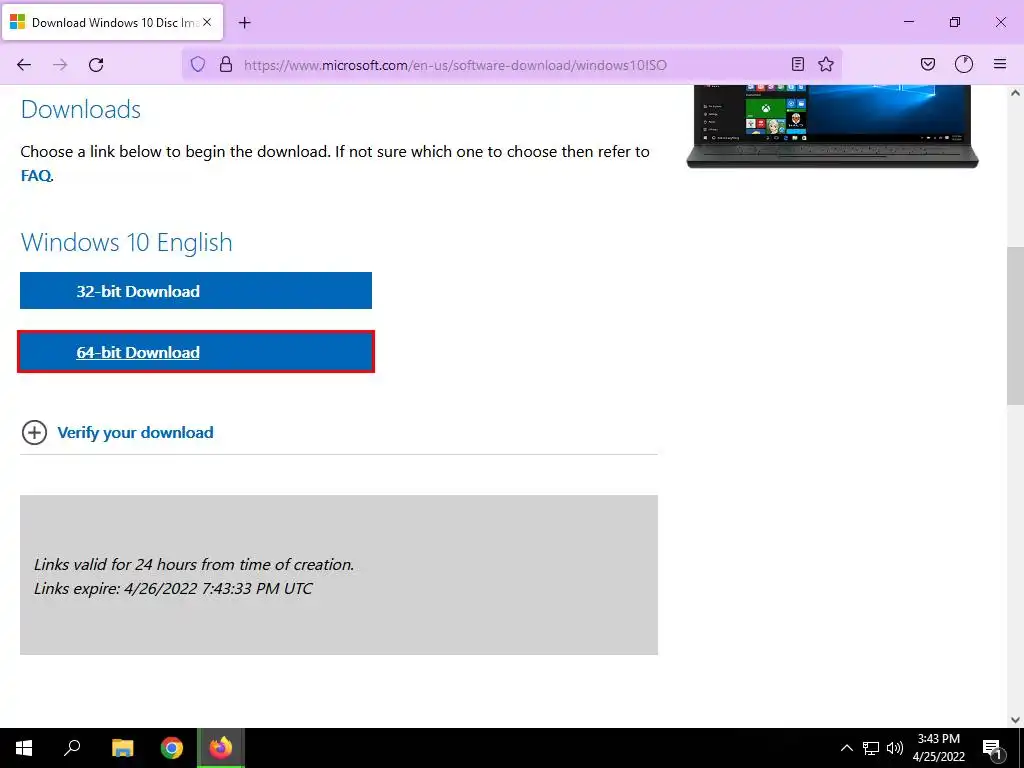Click the forward navigation arrow
Viewport: 1024px width, 768px height.
click(x=60, y=65)
